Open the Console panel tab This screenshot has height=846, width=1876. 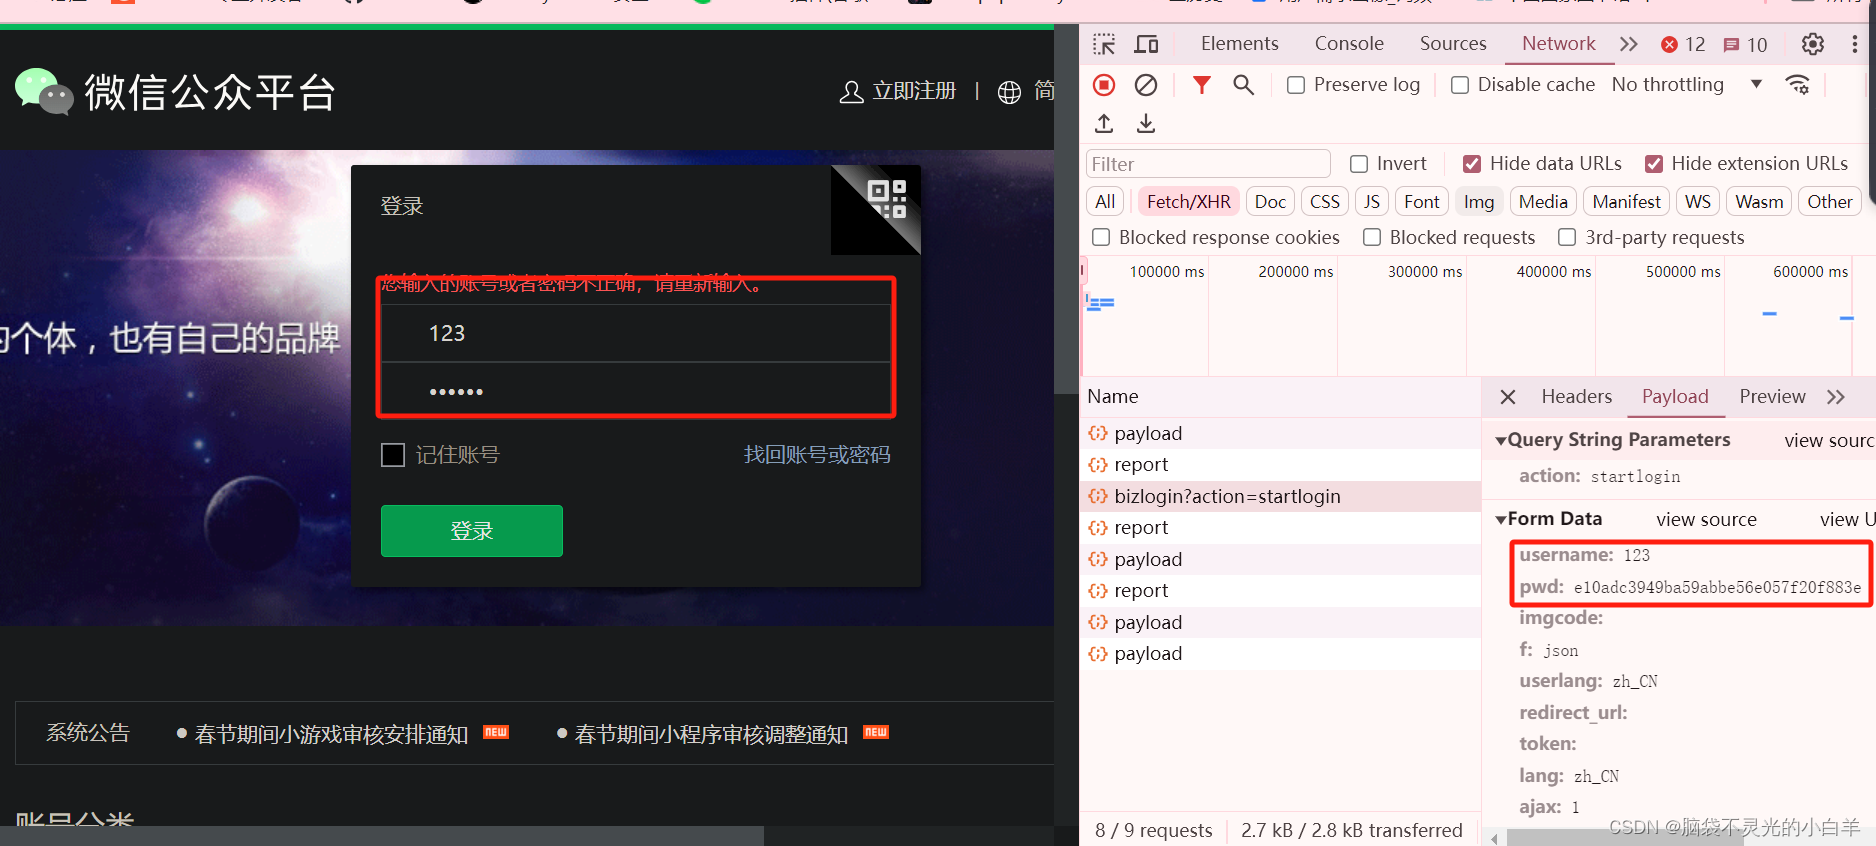[x=1349, y=44]
